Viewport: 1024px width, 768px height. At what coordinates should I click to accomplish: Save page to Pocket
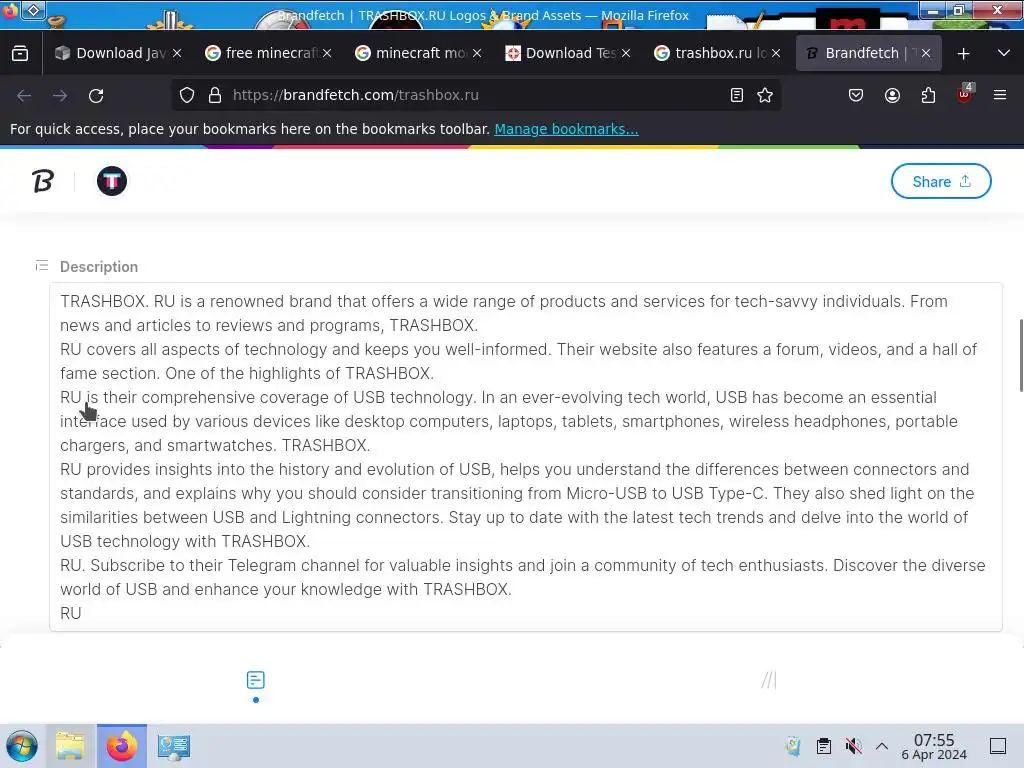click(x=856, y=95)
